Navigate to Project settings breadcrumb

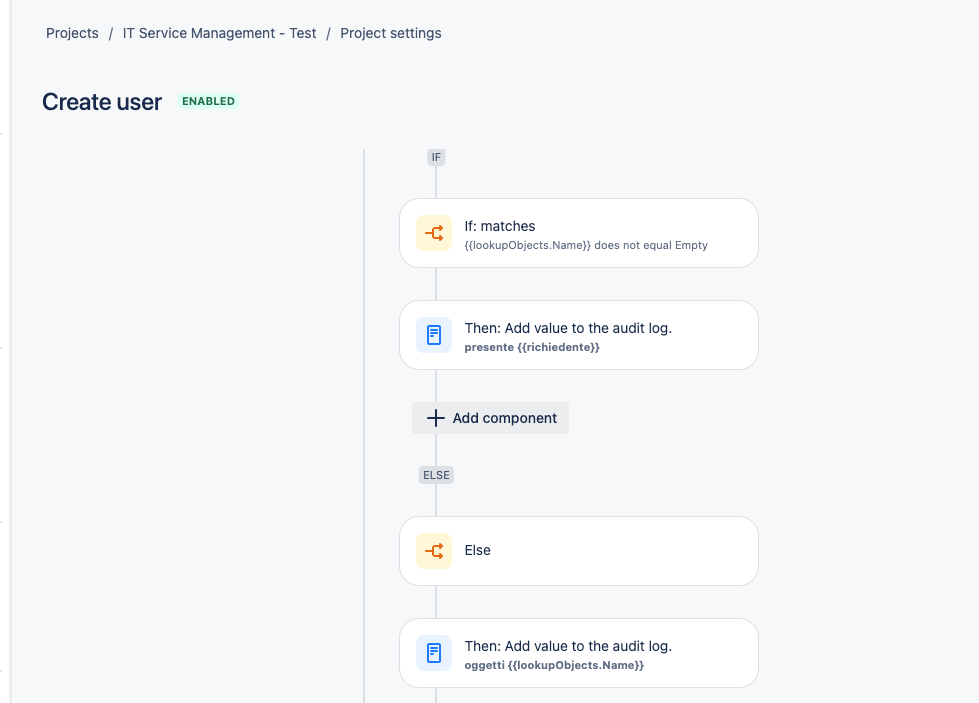pyautogui.click(x=391, y=33)
